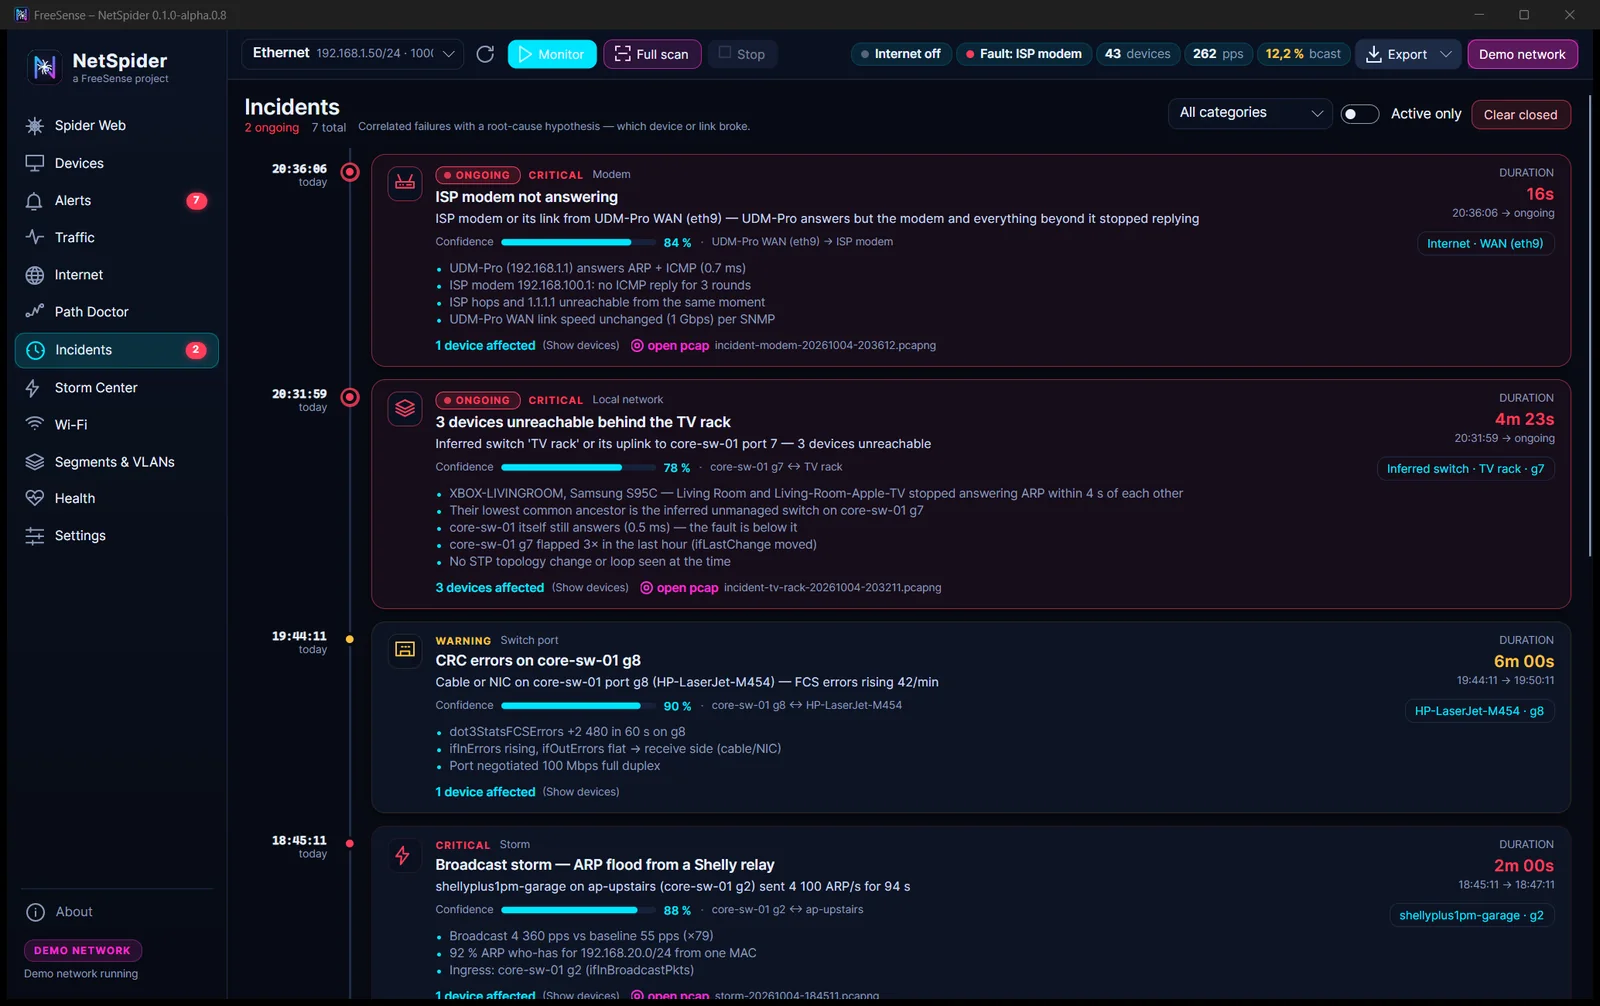Image resolution: width=1600 pixels, height=1006 pixels.
Task: Click switch port icon on CRC errors incident
Action: click(405, 650)
